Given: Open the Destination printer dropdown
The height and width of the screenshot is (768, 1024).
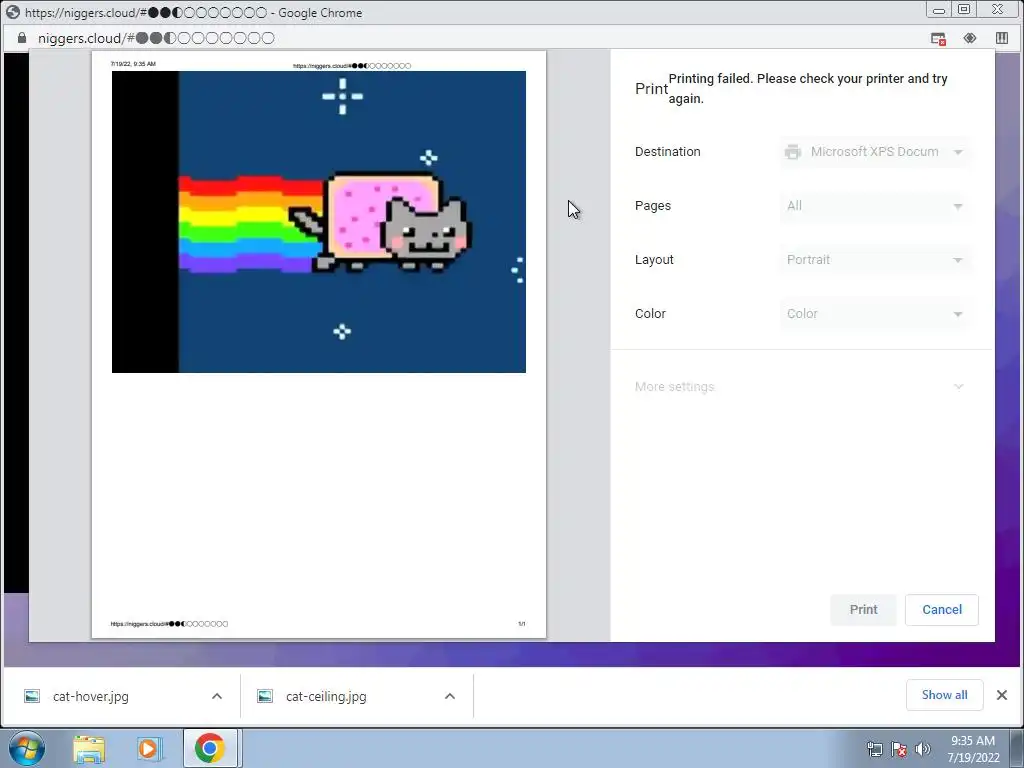Looking at the screenshot, I should tap(874, 152).
